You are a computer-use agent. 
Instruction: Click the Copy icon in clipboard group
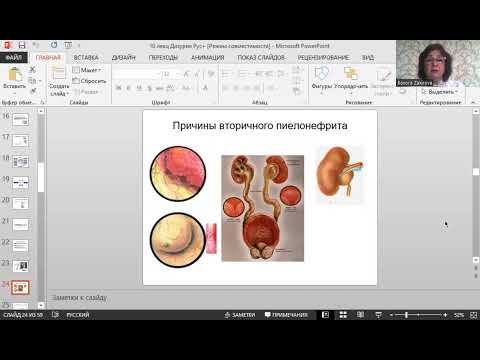click(x=32, y=80)
